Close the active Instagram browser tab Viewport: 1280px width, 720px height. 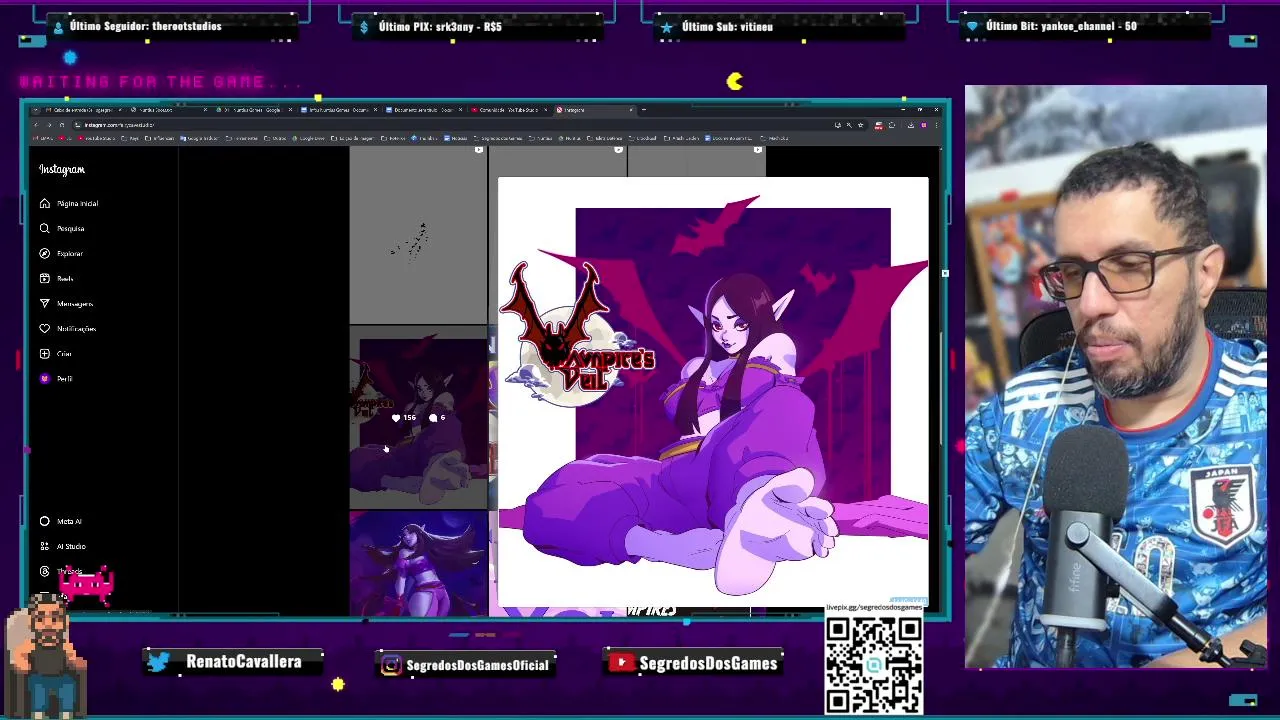click(x=631, y=110)
